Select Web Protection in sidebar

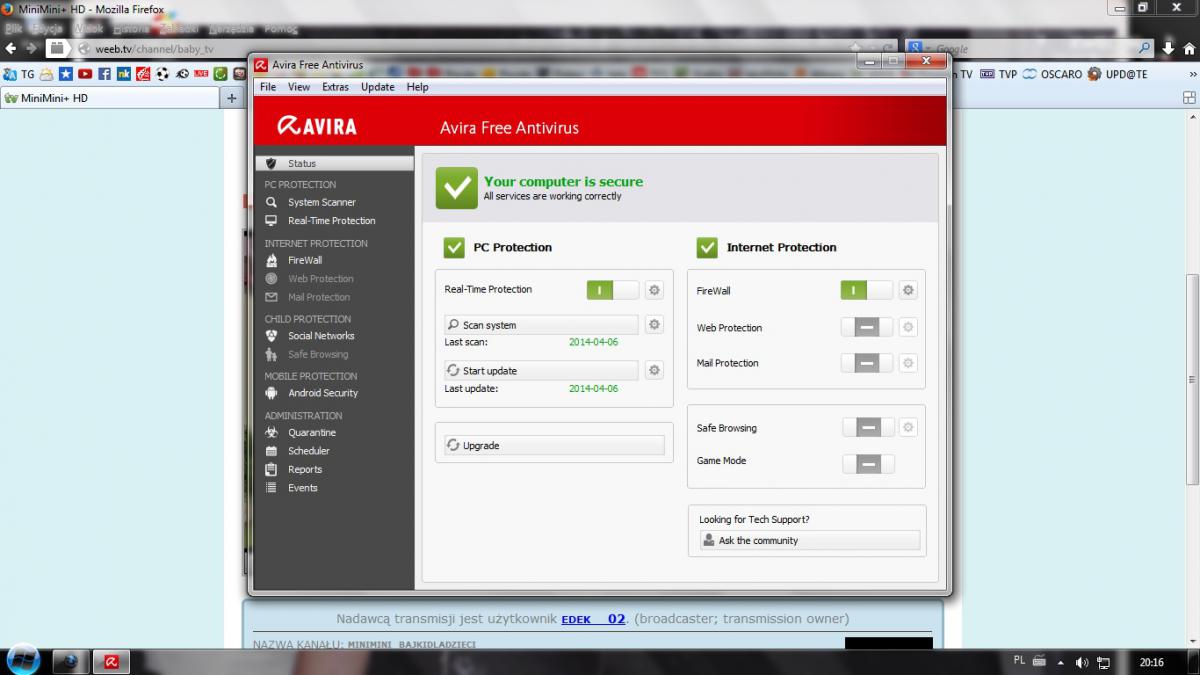coord(321,279)
